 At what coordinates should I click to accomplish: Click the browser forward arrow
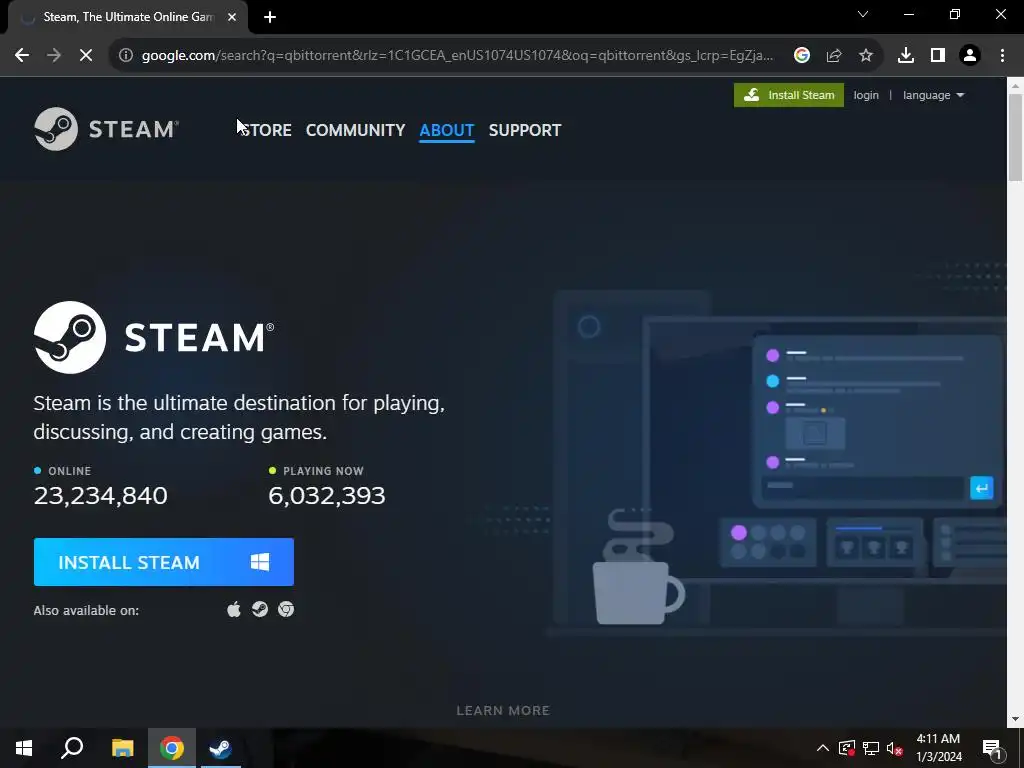(54, 56)
